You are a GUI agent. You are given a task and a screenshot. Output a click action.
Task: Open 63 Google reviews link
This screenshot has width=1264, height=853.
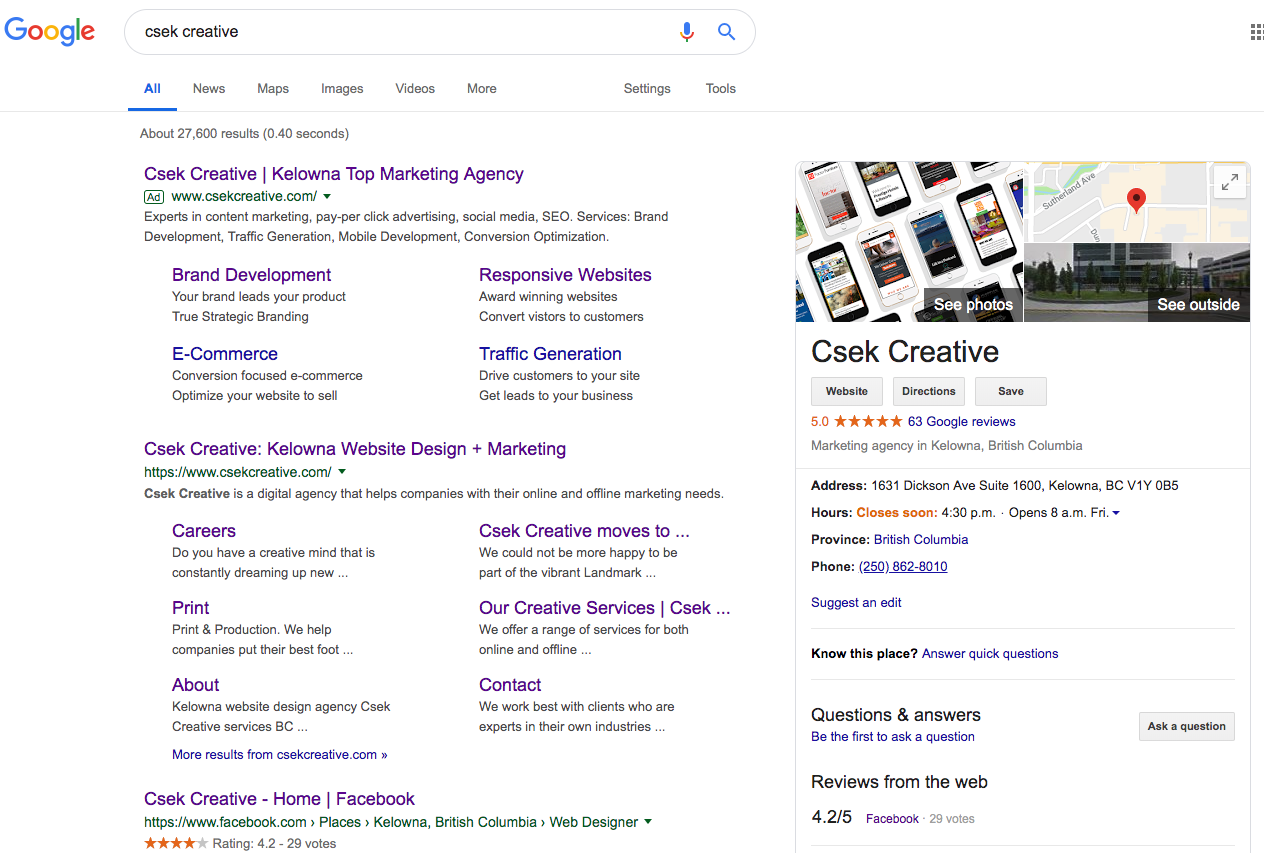(x=962, y=422)
